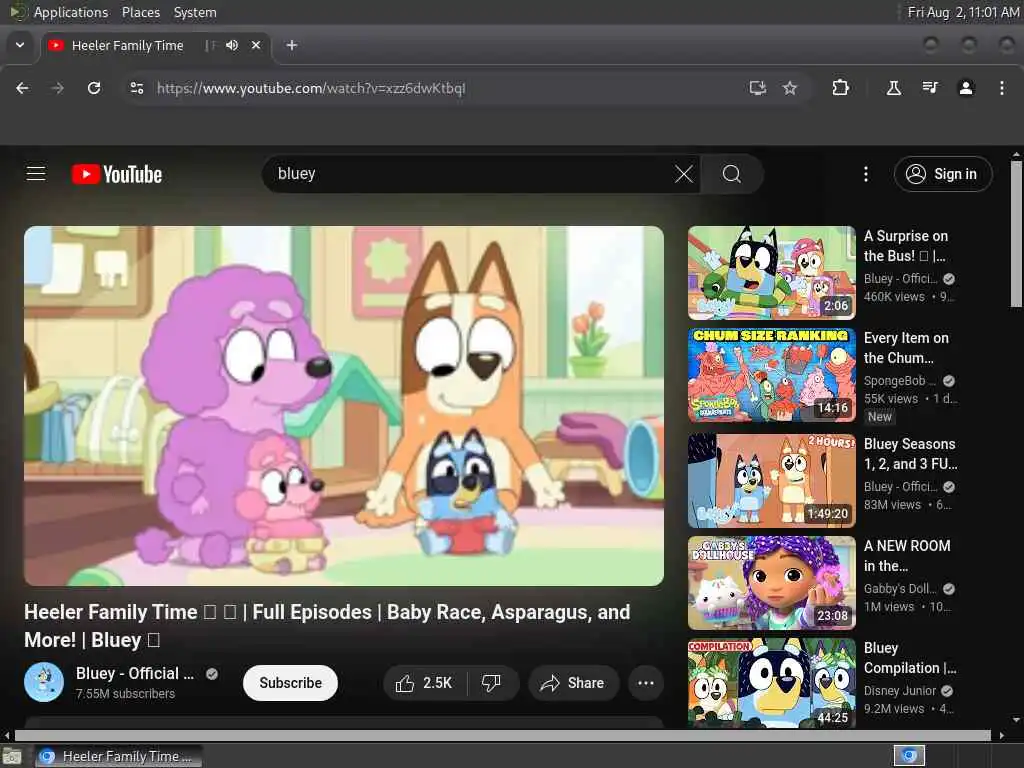
Task: Clear the search text with the X icon
Action: coord(684,174)
